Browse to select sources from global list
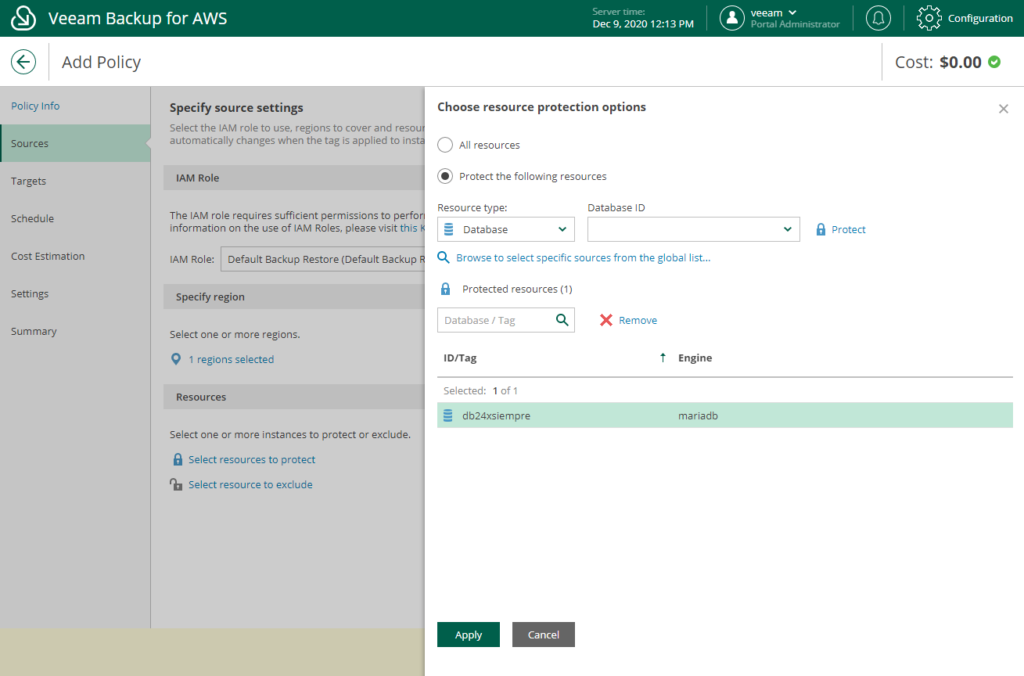This screenshot has height=676, width=1024. click(583, 257)
